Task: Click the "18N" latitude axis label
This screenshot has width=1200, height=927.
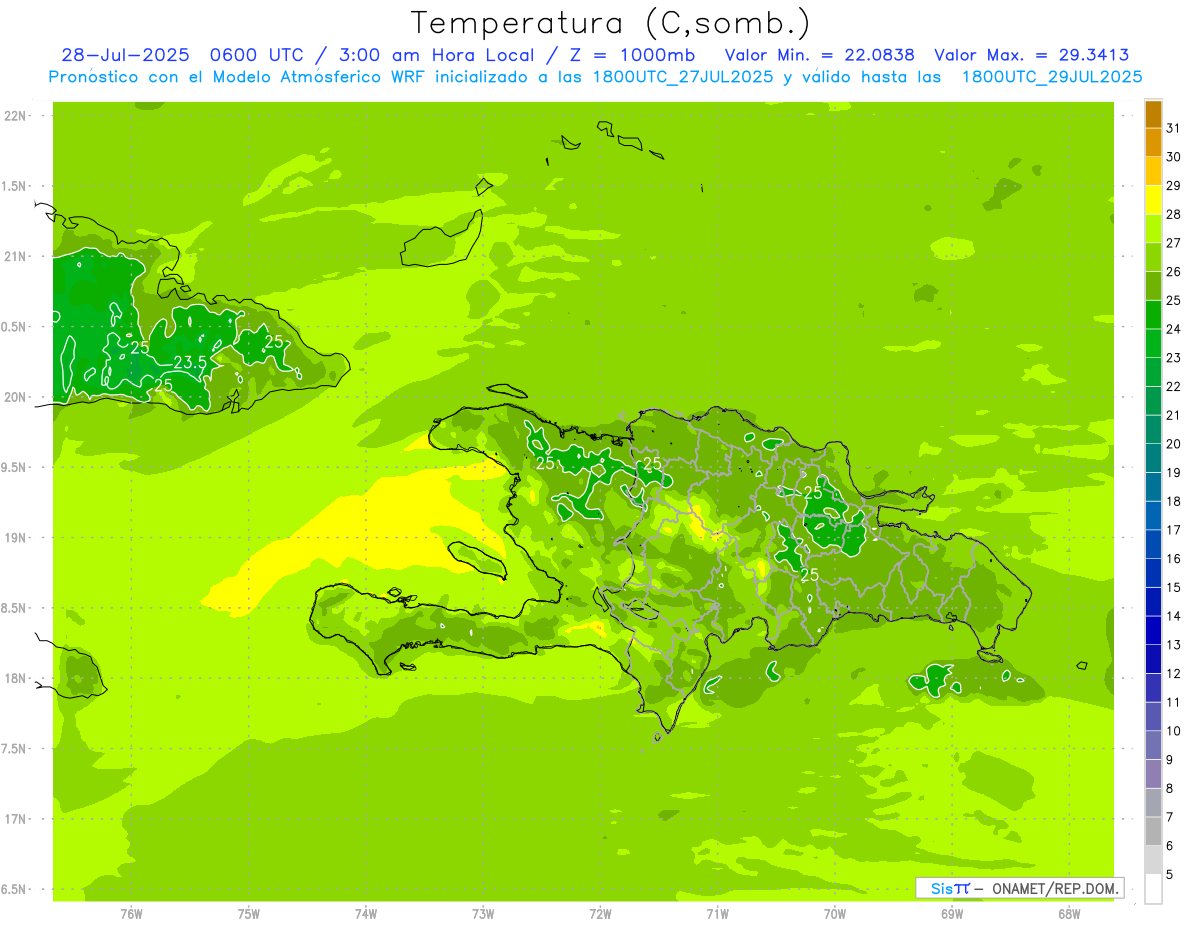Action: (15, 678)
